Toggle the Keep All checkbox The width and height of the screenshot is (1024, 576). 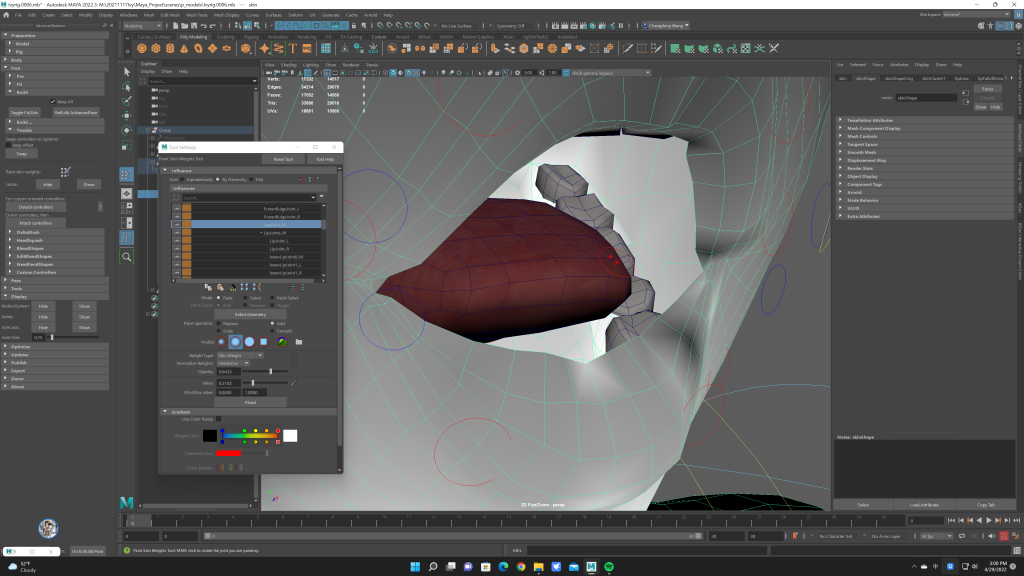pos(52,101)
